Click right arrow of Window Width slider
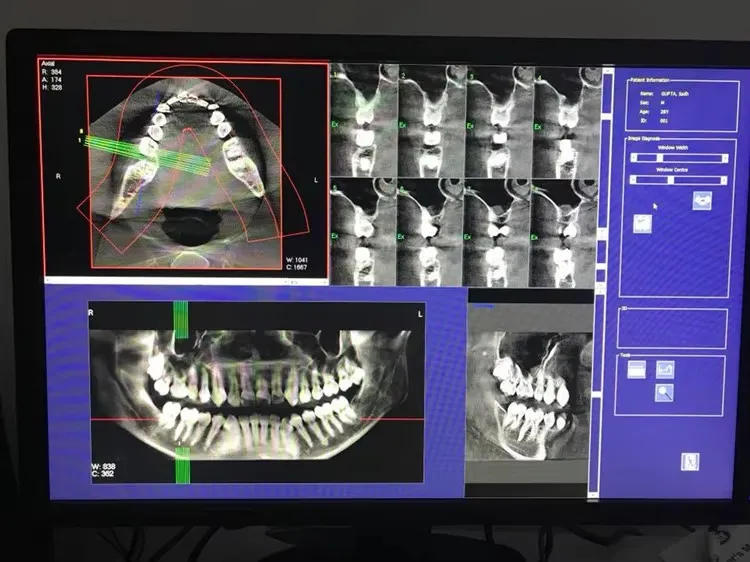 [x=723, y=157]
